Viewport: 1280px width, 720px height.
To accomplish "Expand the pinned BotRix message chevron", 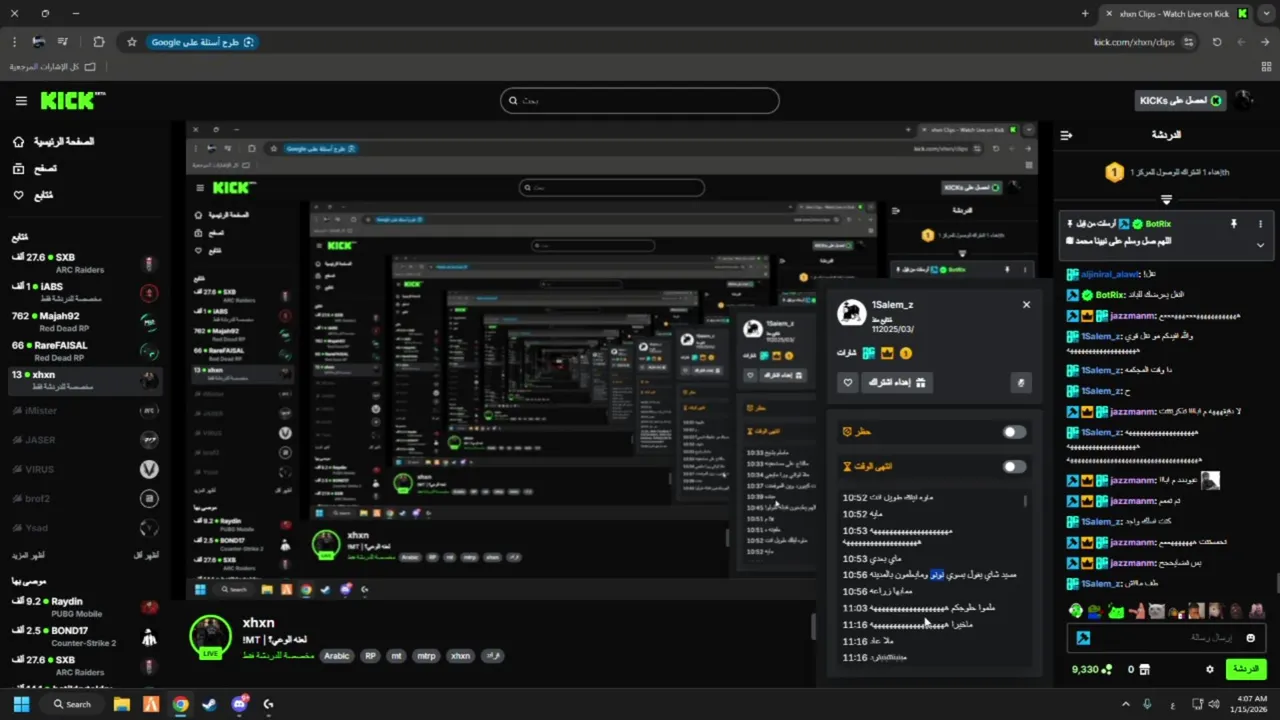I will click(x=1260, y=244).
